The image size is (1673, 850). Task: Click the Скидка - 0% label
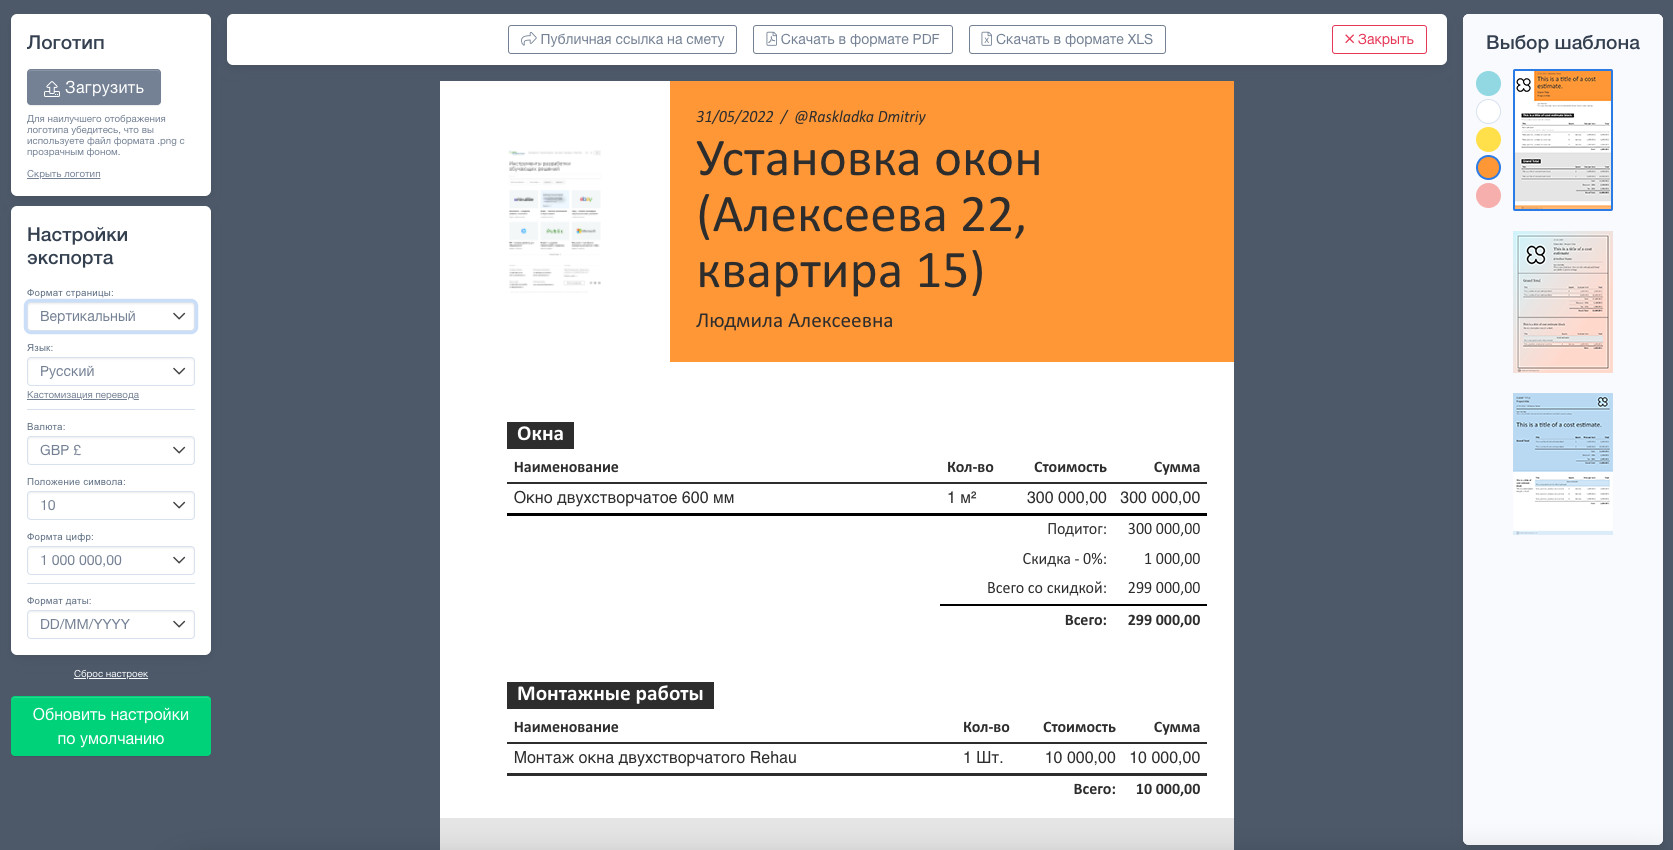[x=1064, y=559]
